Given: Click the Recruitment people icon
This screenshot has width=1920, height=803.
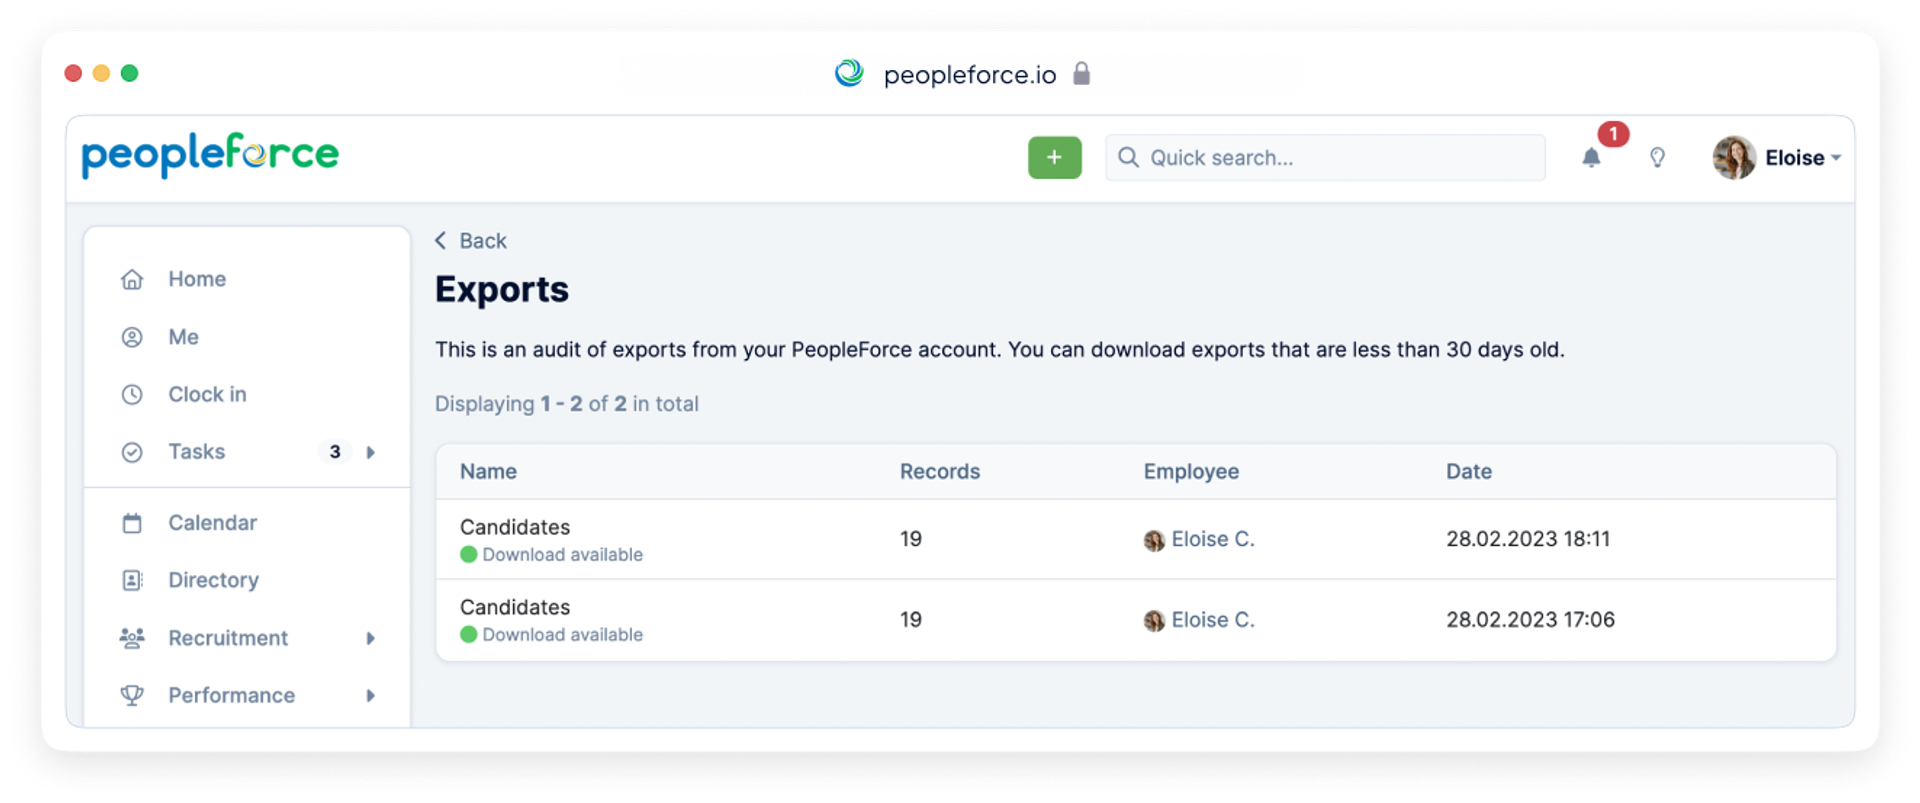Looking at the screenshot, I should (132, 638).
